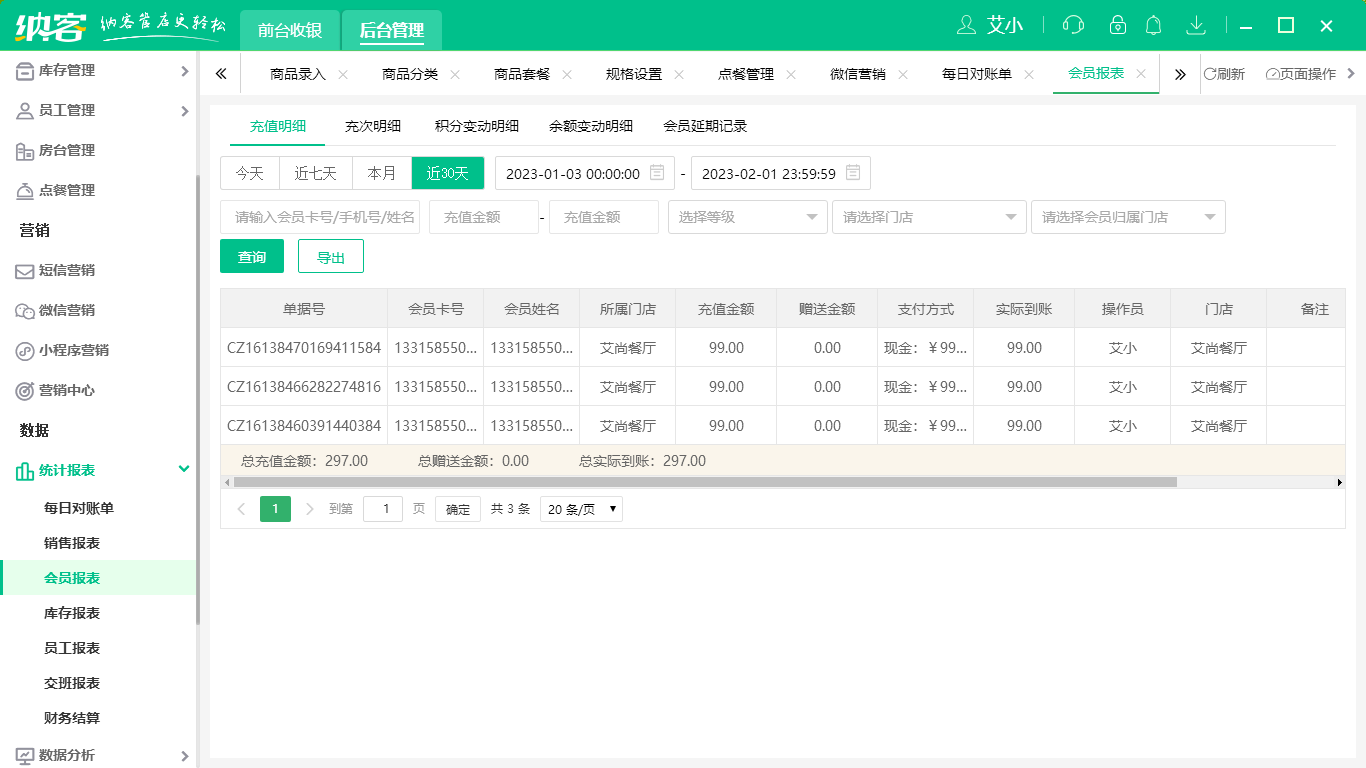The height and width of the screenshot is (768, 1366).
Task: Open the customer service headset icon
Action: coord(1075,25)
